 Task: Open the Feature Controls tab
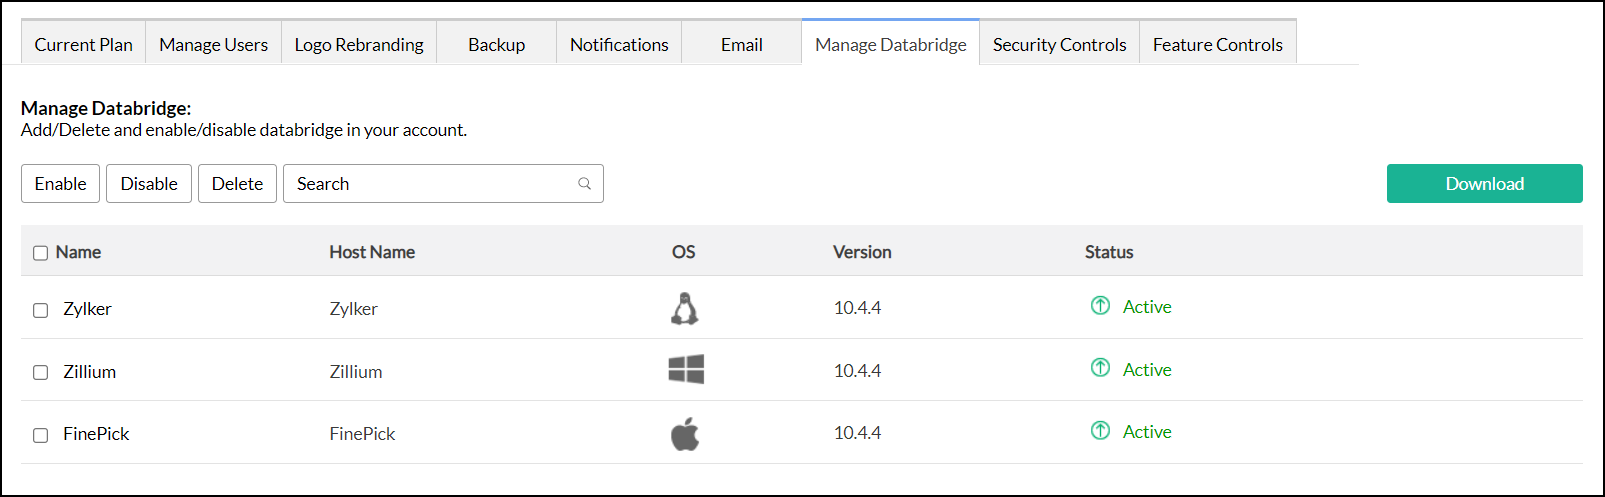pyautogui.click(x=1217, y=45)
